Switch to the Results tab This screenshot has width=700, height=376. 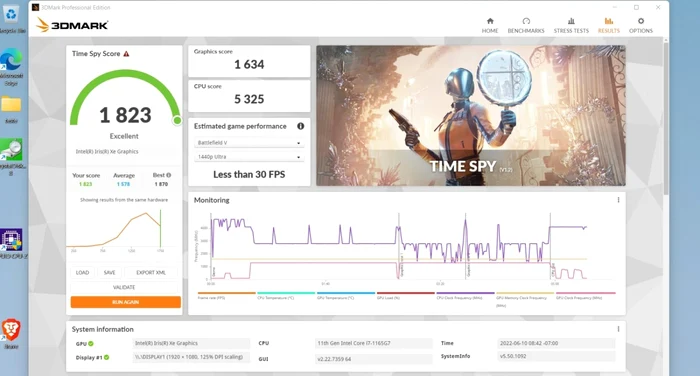608,25
